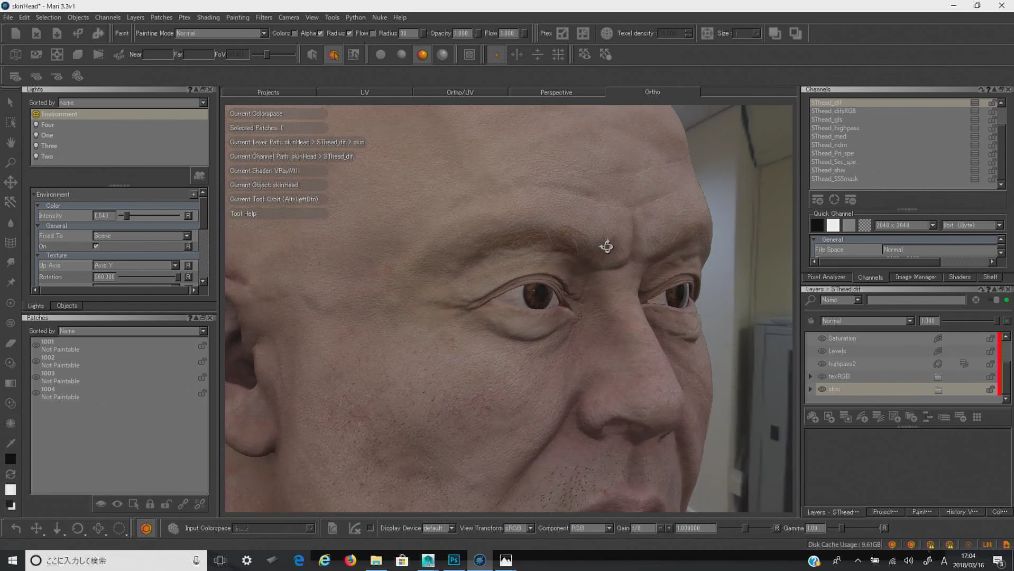Click the Tool Help overlay entry
1014x571 pixels.
[x=244, y=213]
